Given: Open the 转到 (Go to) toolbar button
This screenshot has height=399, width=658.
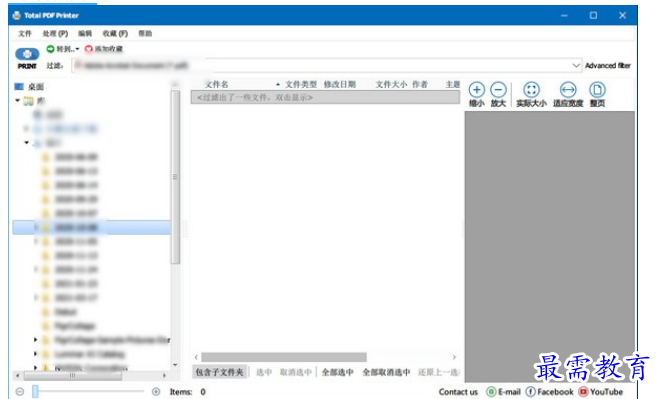Looking at the screenshot, I should 63,49.
